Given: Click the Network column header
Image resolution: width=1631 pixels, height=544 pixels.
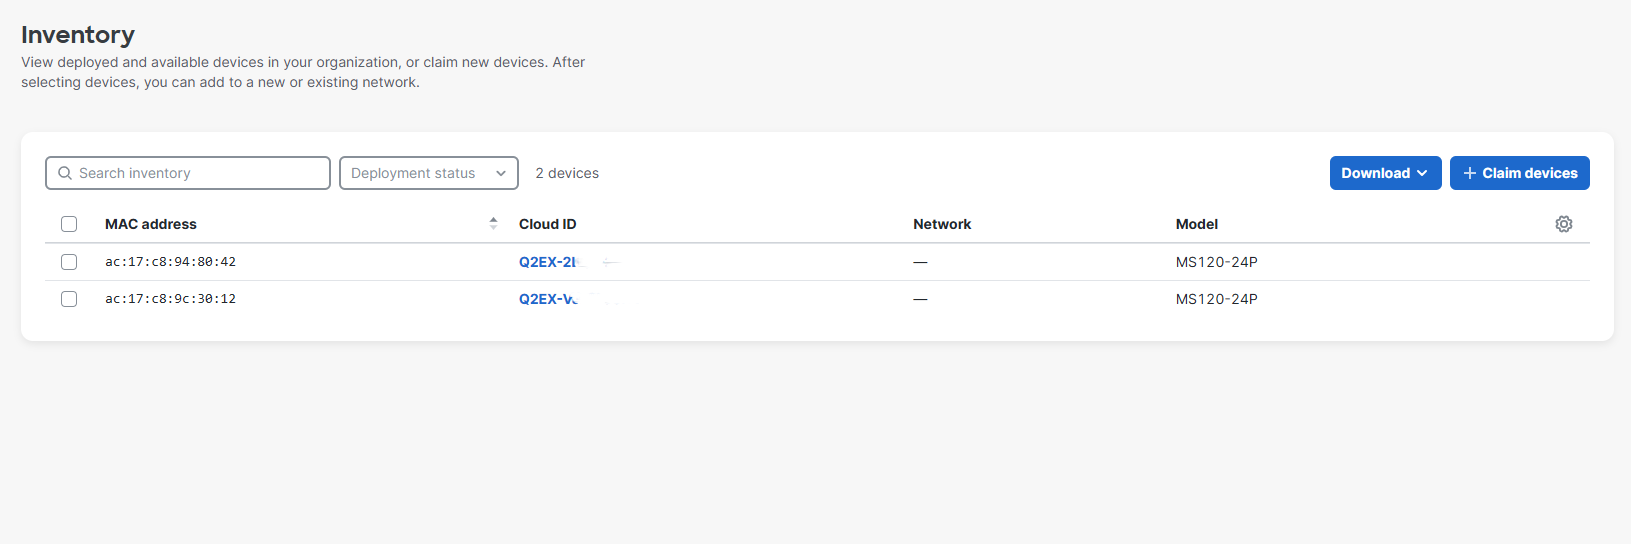Looking at the screenshot, I should click(942, 224).
